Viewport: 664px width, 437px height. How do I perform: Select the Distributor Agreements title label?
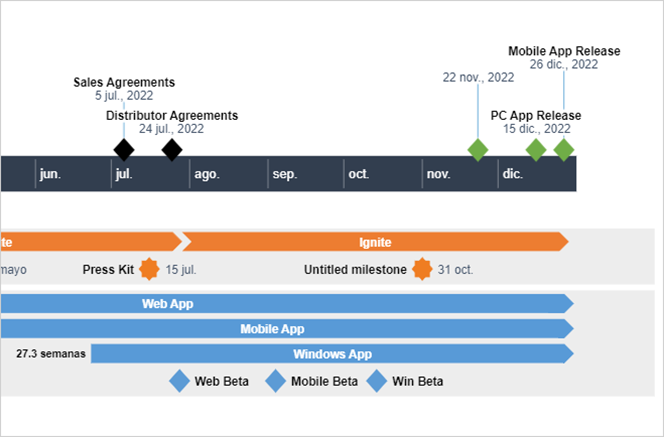click(172, 115)
